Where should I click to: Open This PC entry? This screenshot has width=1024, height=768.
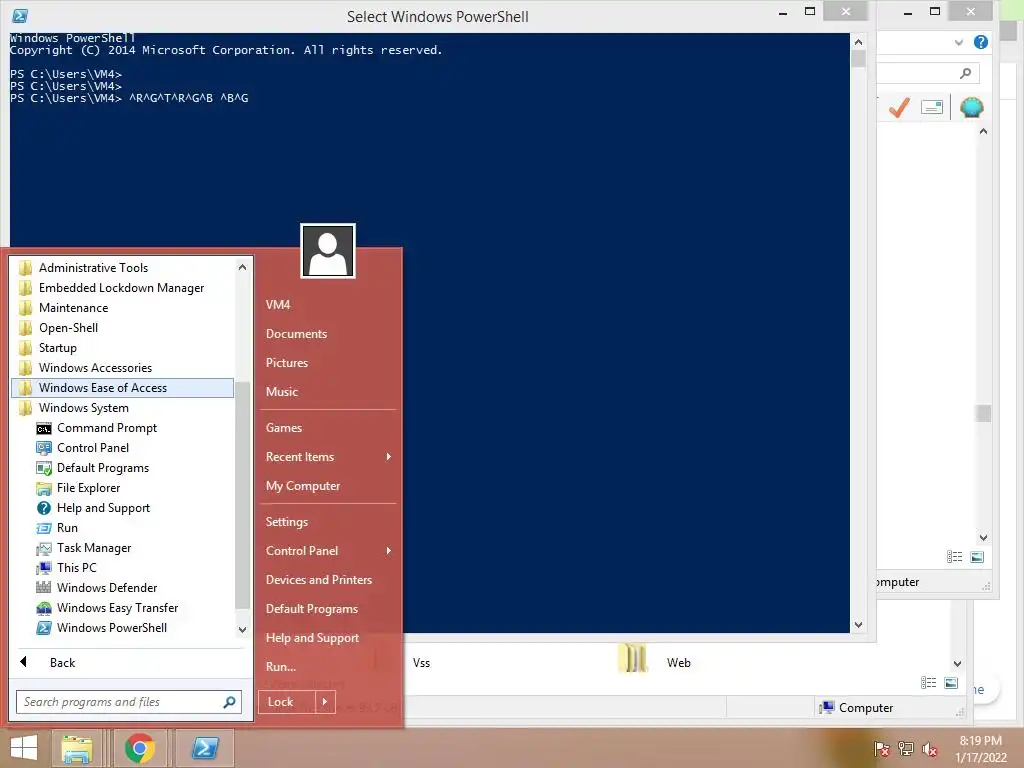76,568
